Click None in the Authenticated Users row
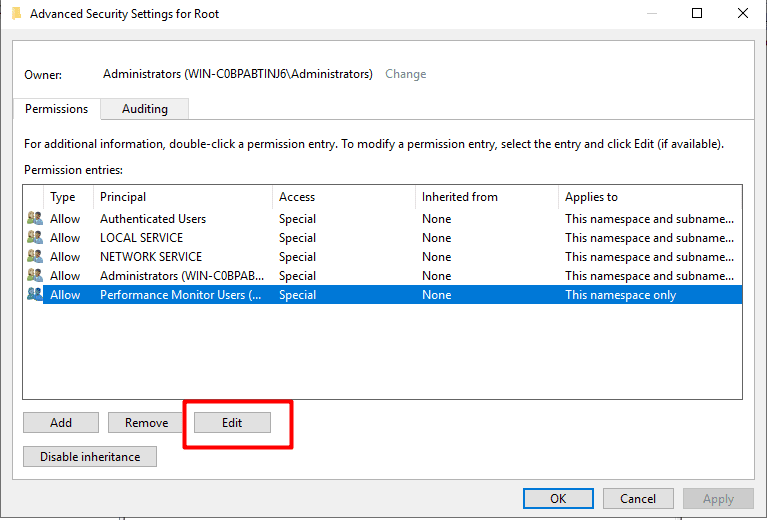 pyautogui.click(x=436, y=219)
